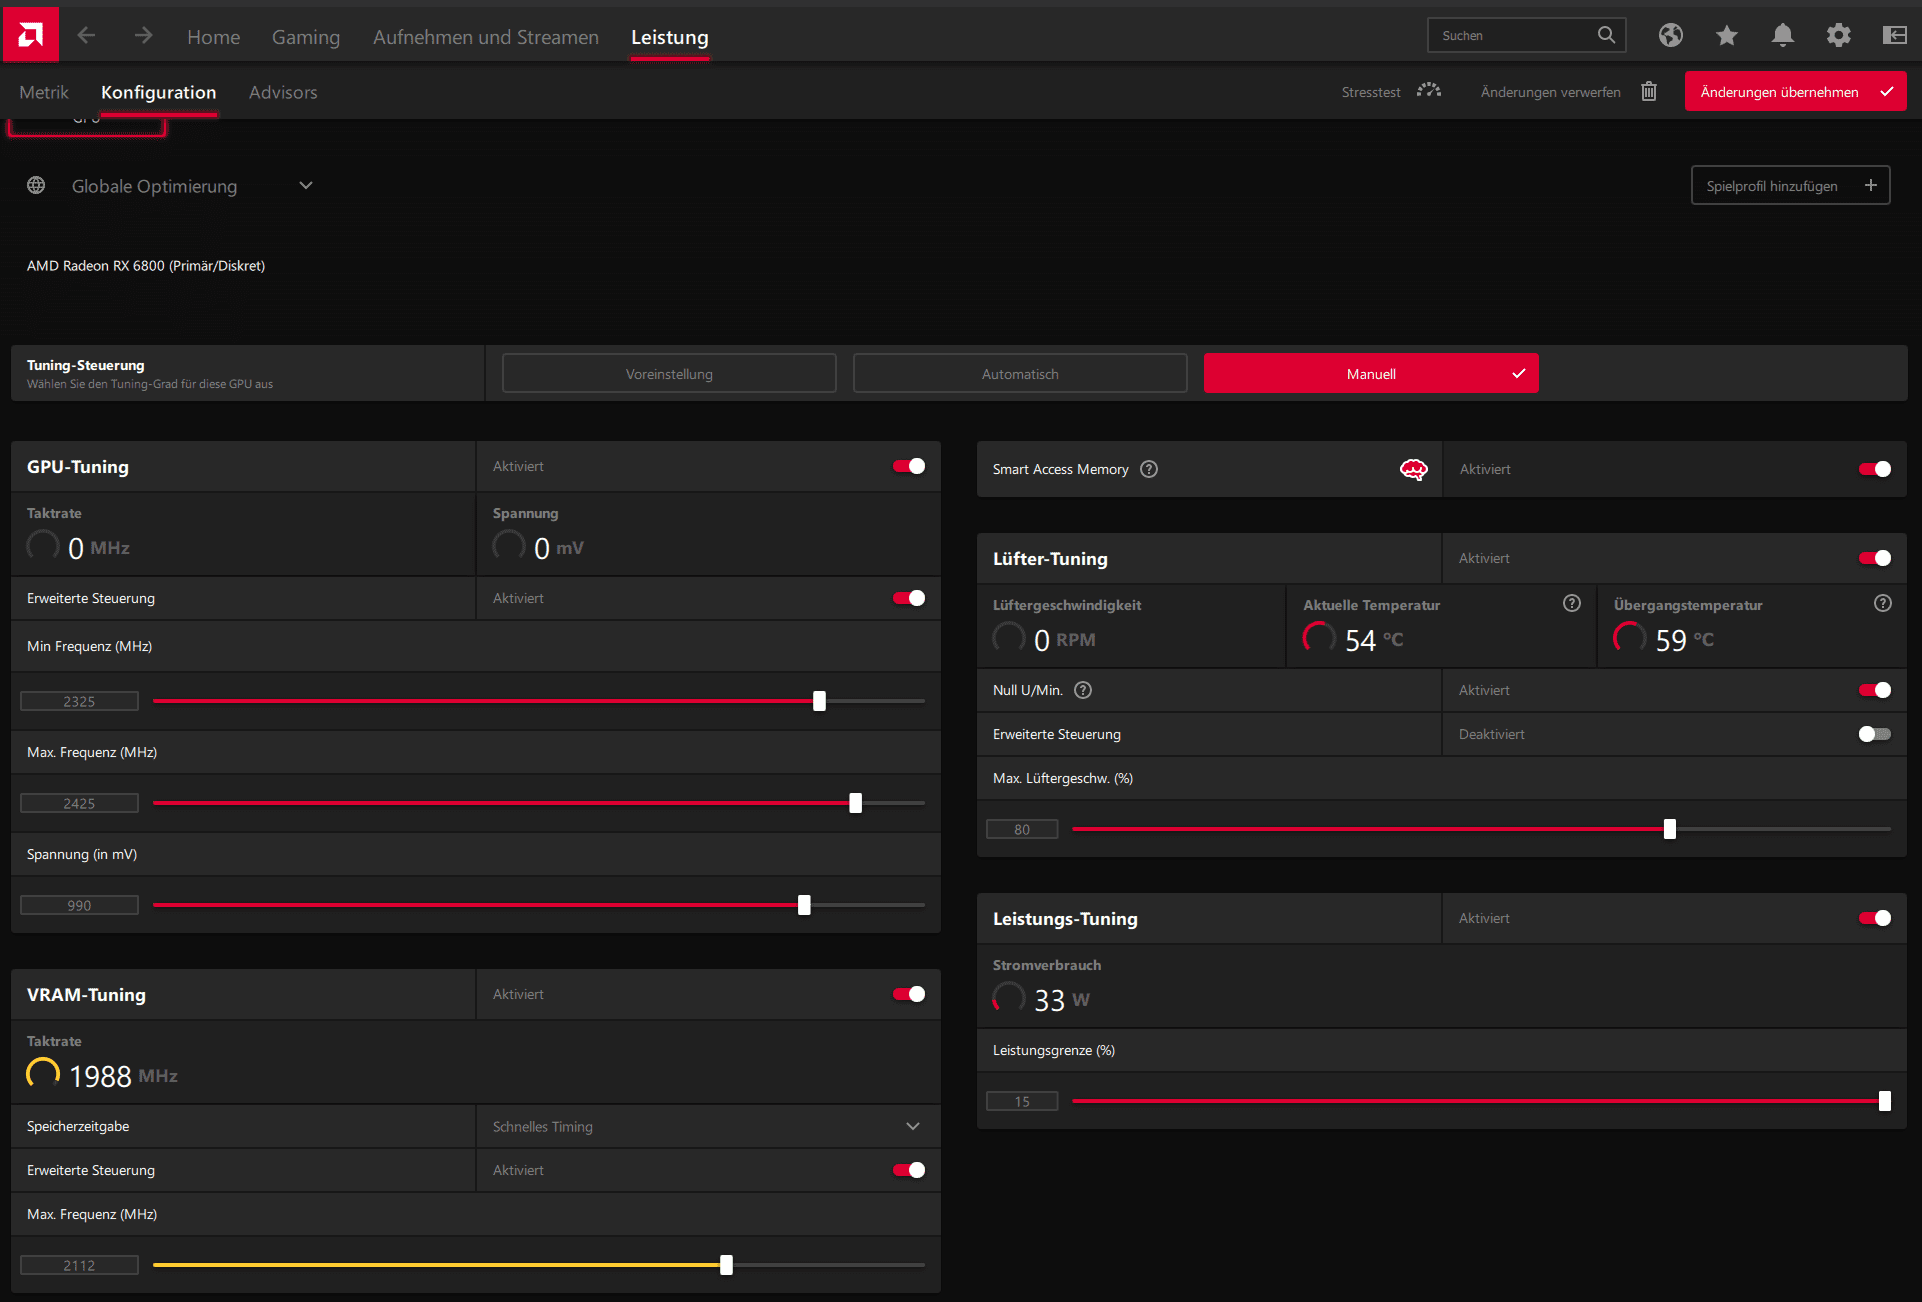Screen dimensions: 1922x1302
Task: Click the Max. Lüftergeschw. slider handle
Action: click(x=1669, y=829)
